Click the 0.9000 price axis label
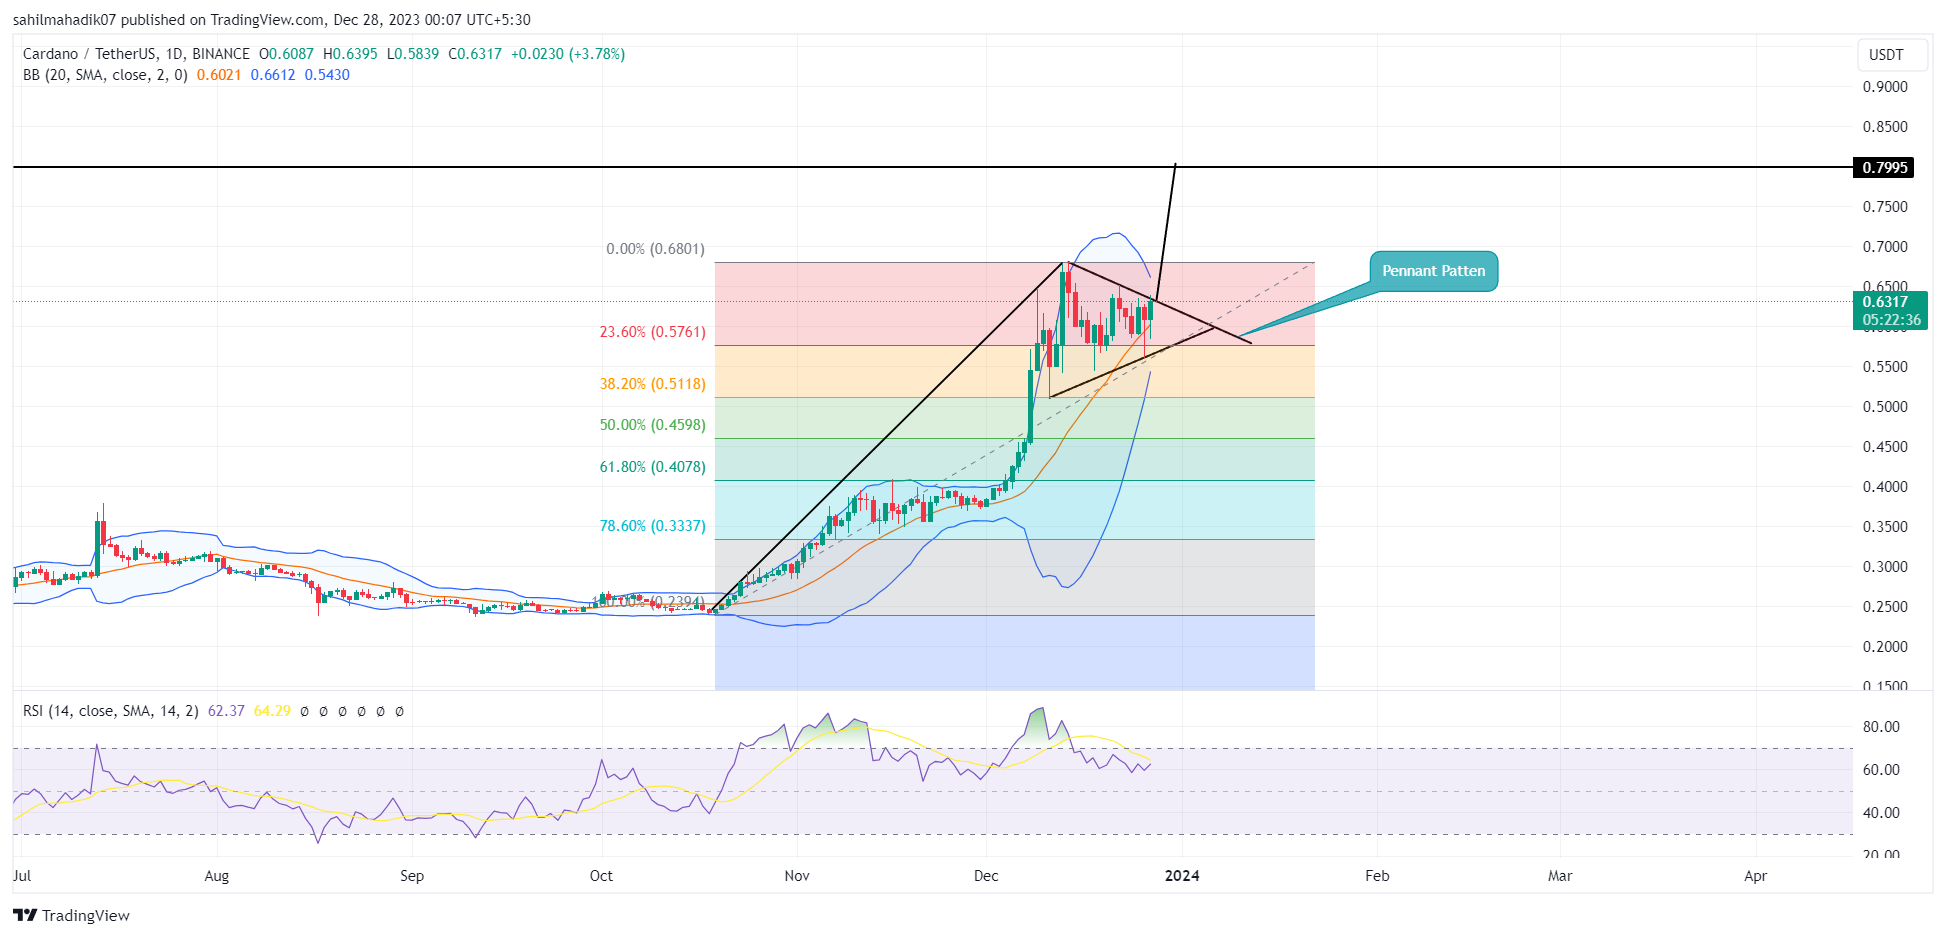 [x=1885, y=87]
